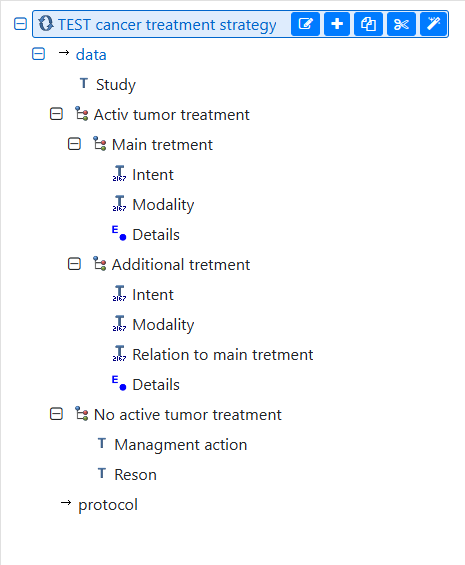Collapse the Main tretment cluster

click(x=74, y=144)
